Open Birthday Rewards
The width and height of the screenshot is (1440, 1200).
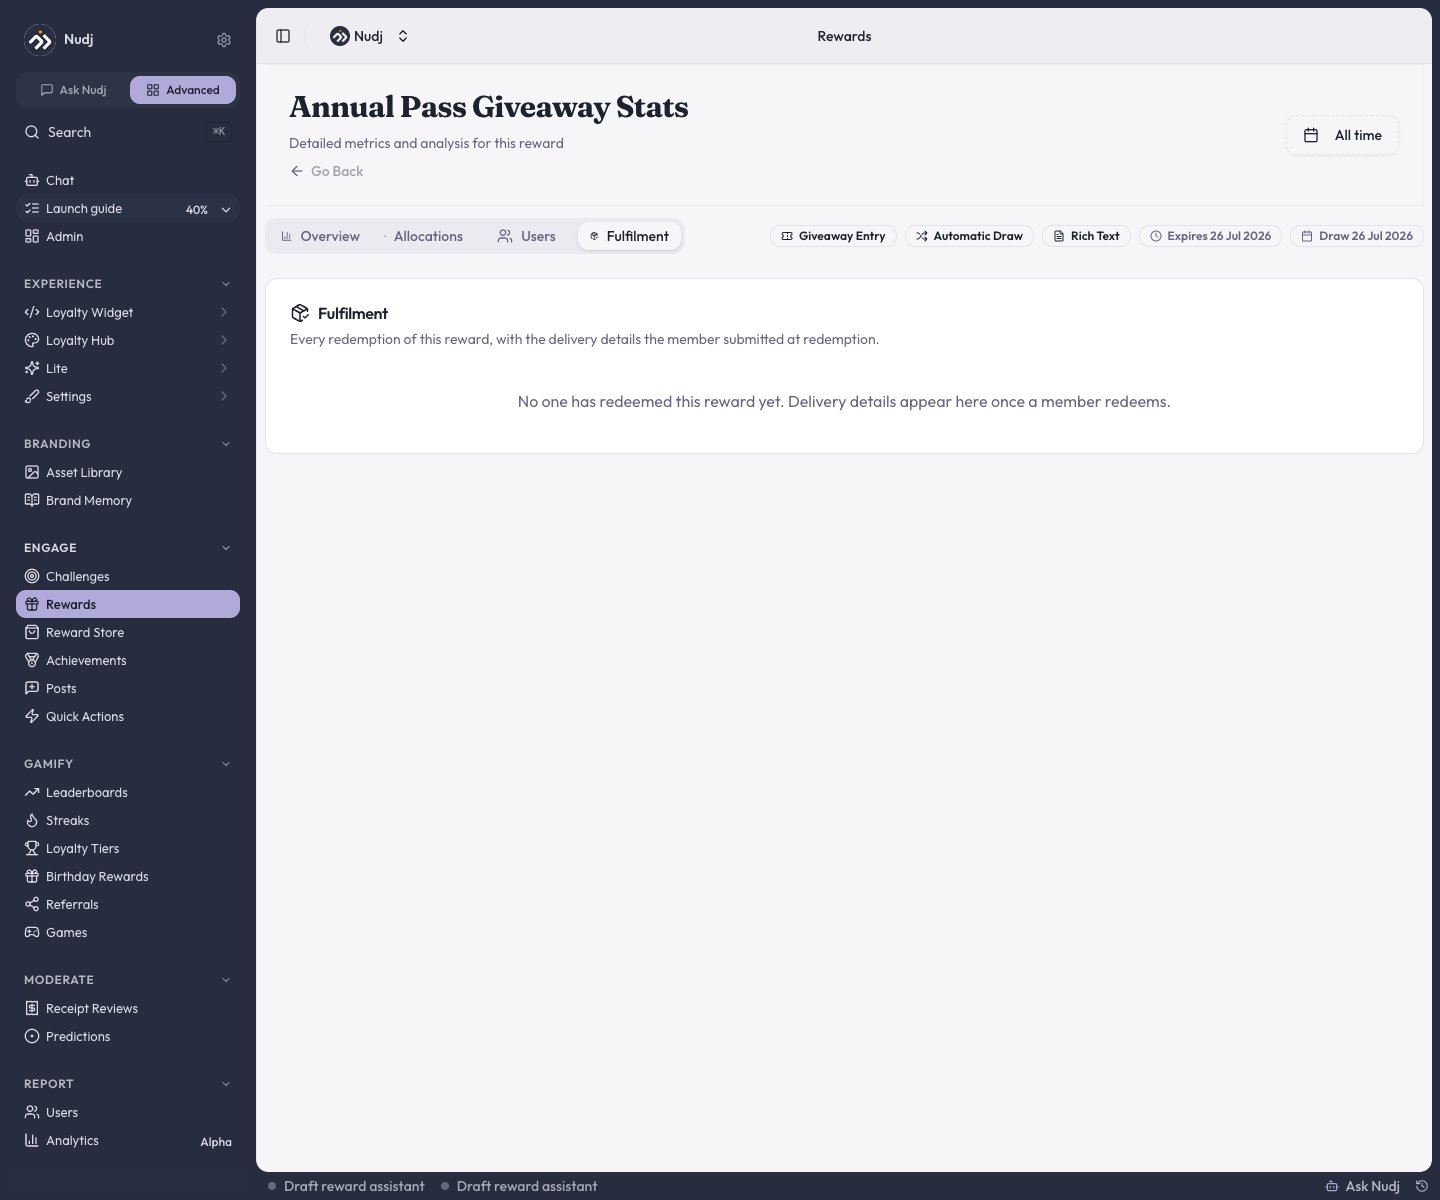(x=128, y=876)
